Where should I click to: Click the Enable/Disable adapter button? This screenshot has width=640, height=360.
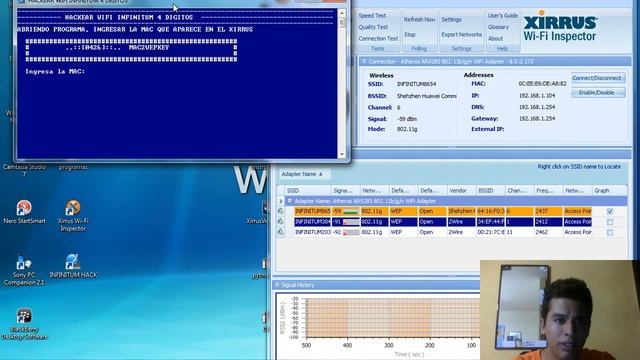[x=598, y=93]
